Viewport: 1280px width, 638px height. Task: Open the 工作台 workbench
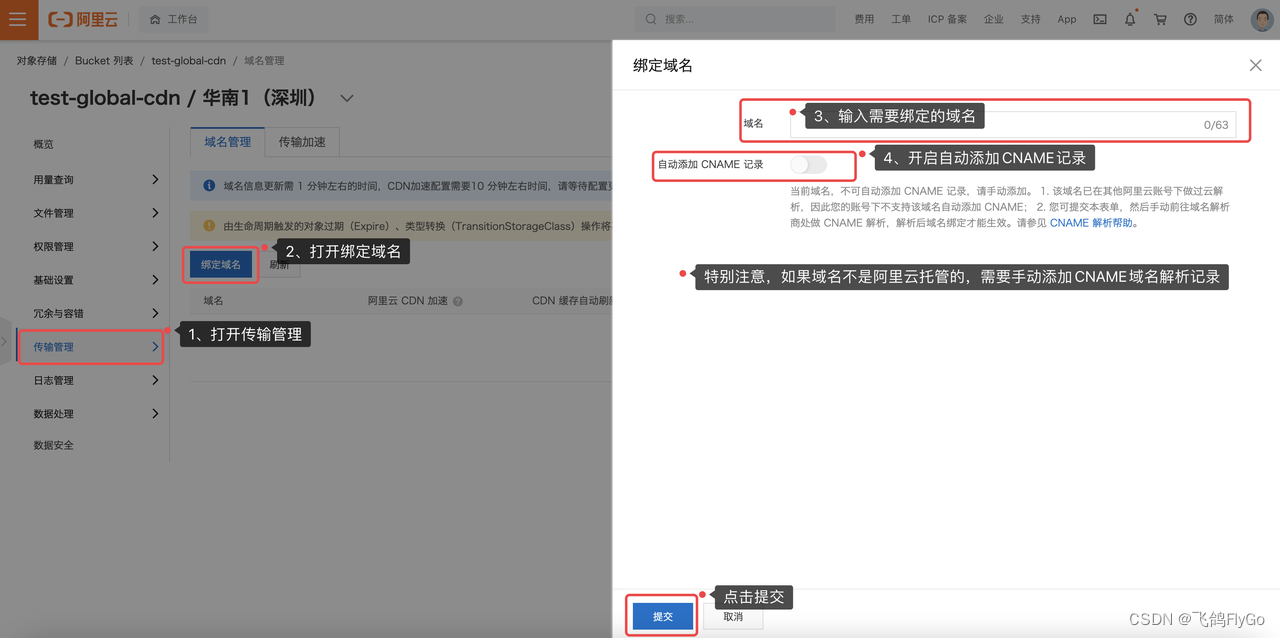[x=174, y=19]
